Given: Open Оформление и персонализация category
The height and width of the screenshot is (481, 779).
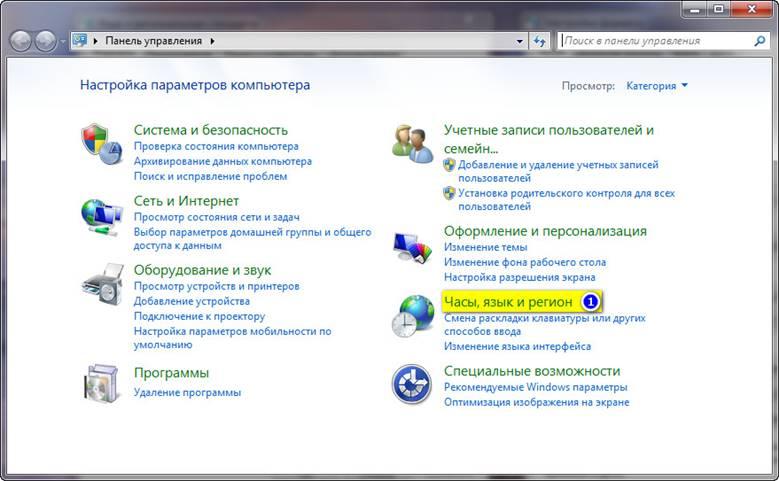Looking at the screenshot, I should (545, 231).
